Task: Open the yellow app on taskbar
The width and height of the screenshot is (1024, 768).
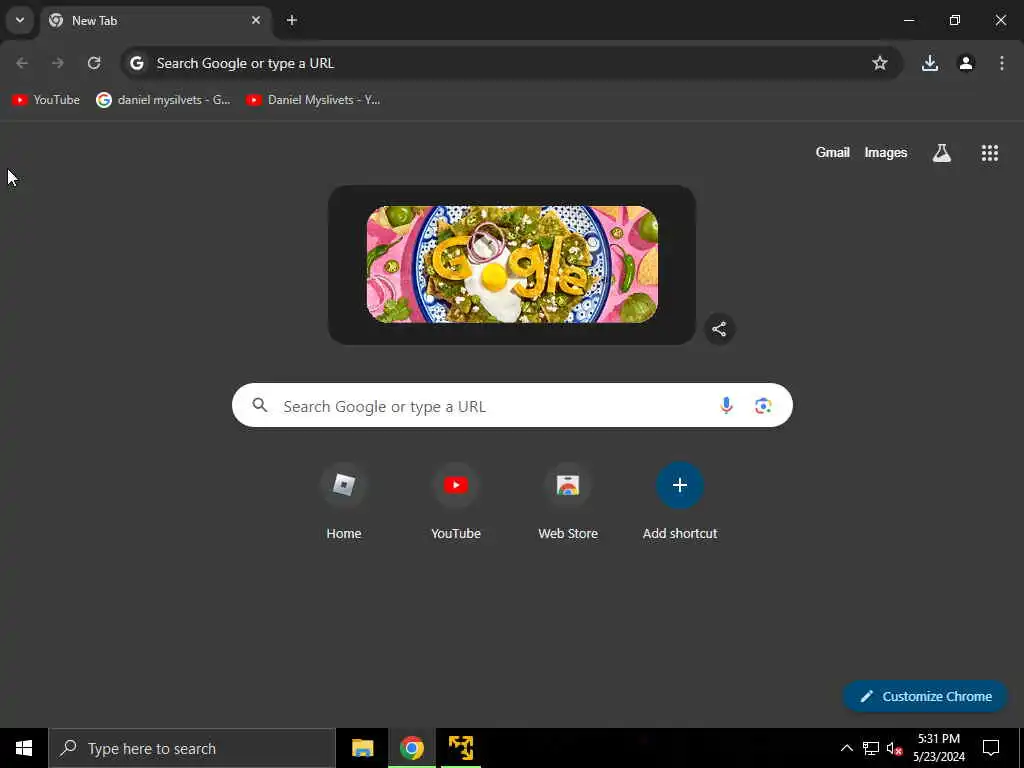Action: [x=461, y=748]
